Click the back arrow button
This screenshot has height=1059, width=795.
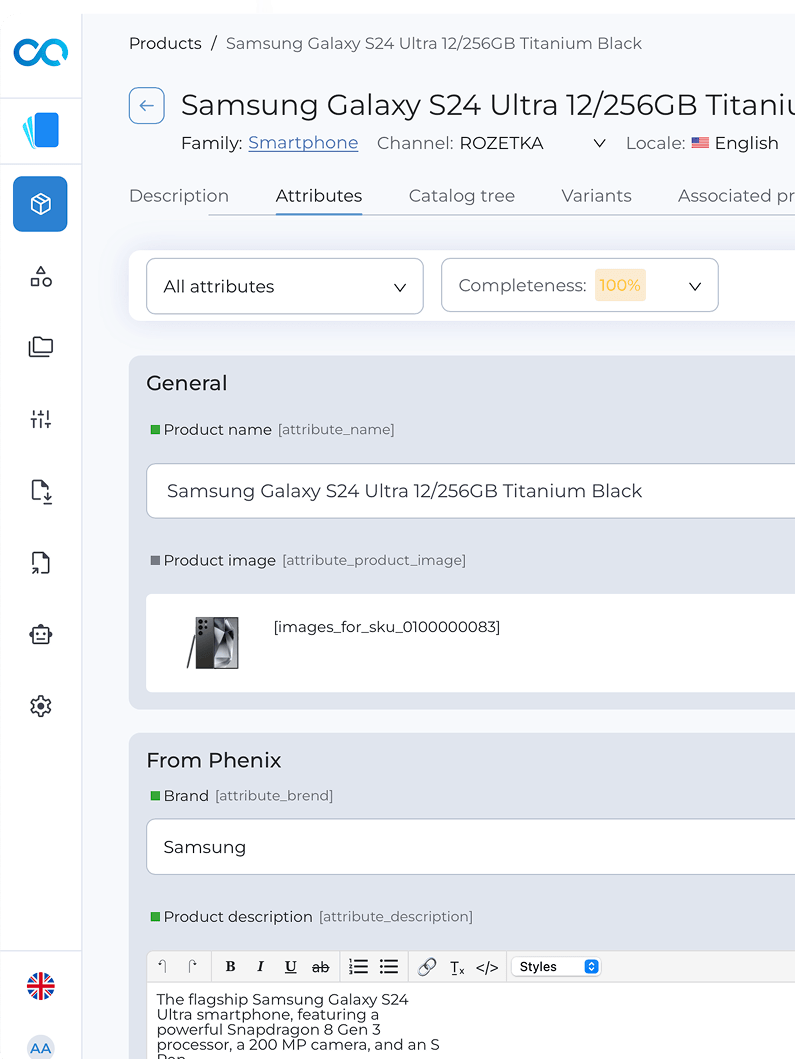147,105
